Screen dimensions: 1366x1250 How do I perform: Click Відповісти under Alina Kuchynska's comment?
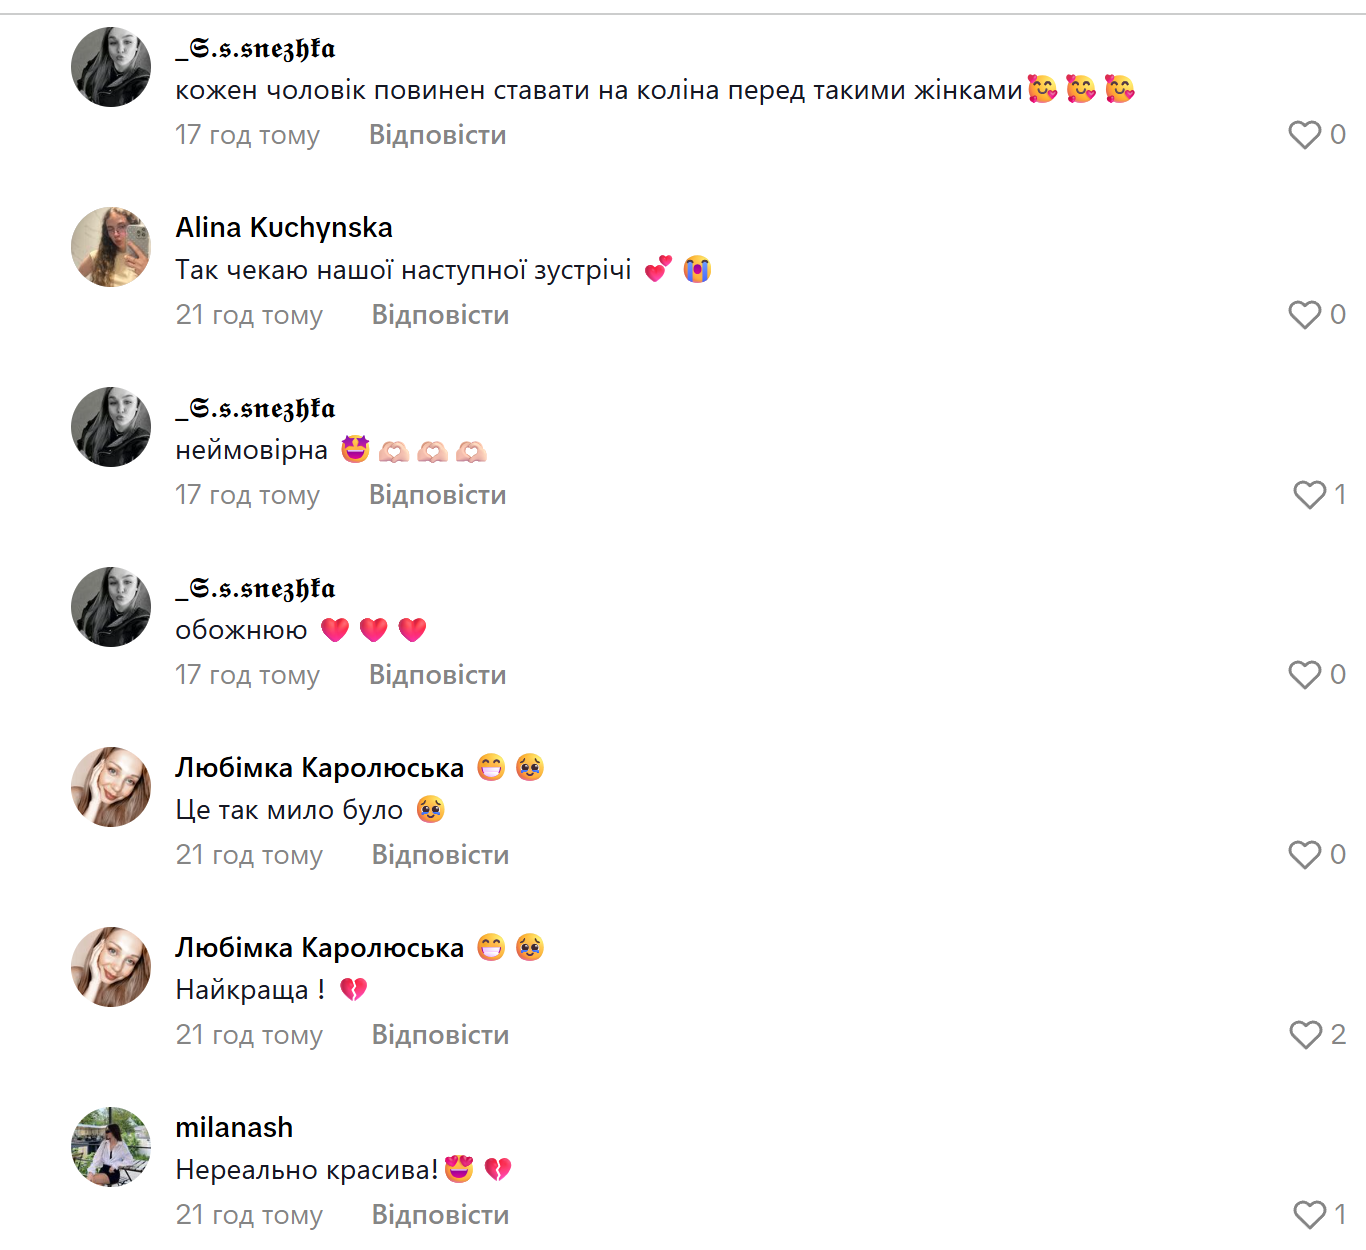(440, 315)
